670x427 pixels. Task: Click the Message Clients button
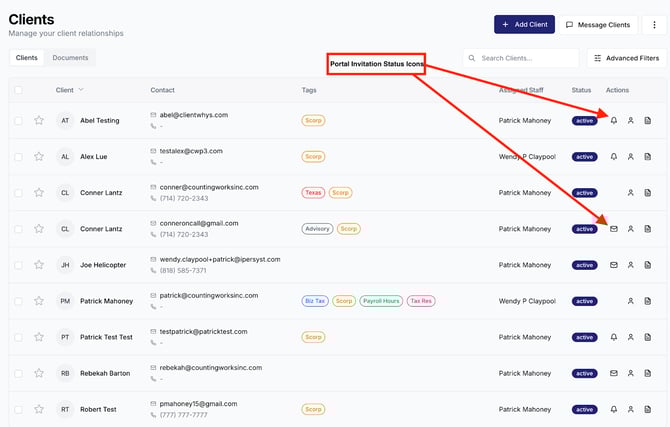pos(598,24)
